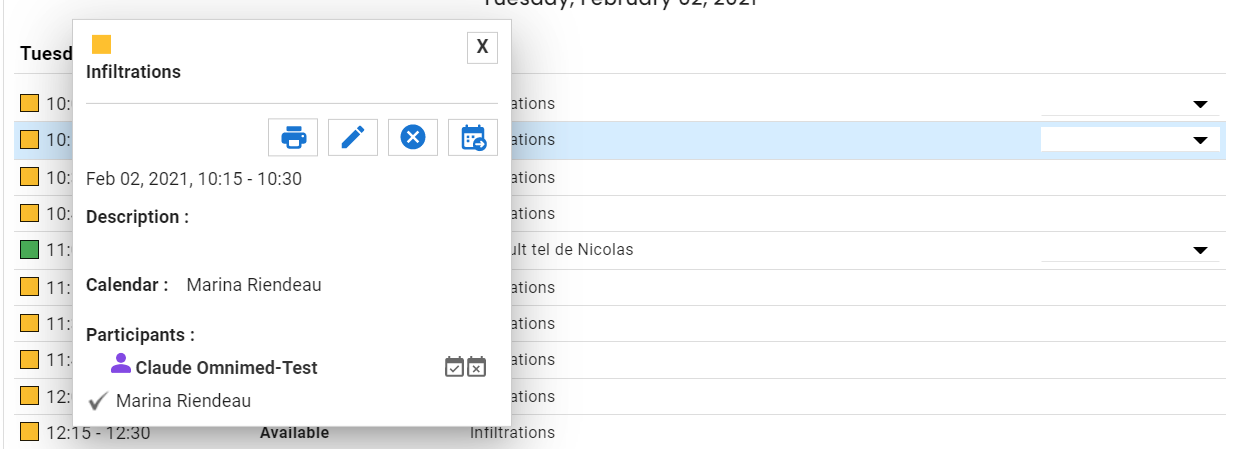Click the purple person icon beside Claude Omnimed-Test
Screen dimensions: 1237x449
click(x=121, y=364)
